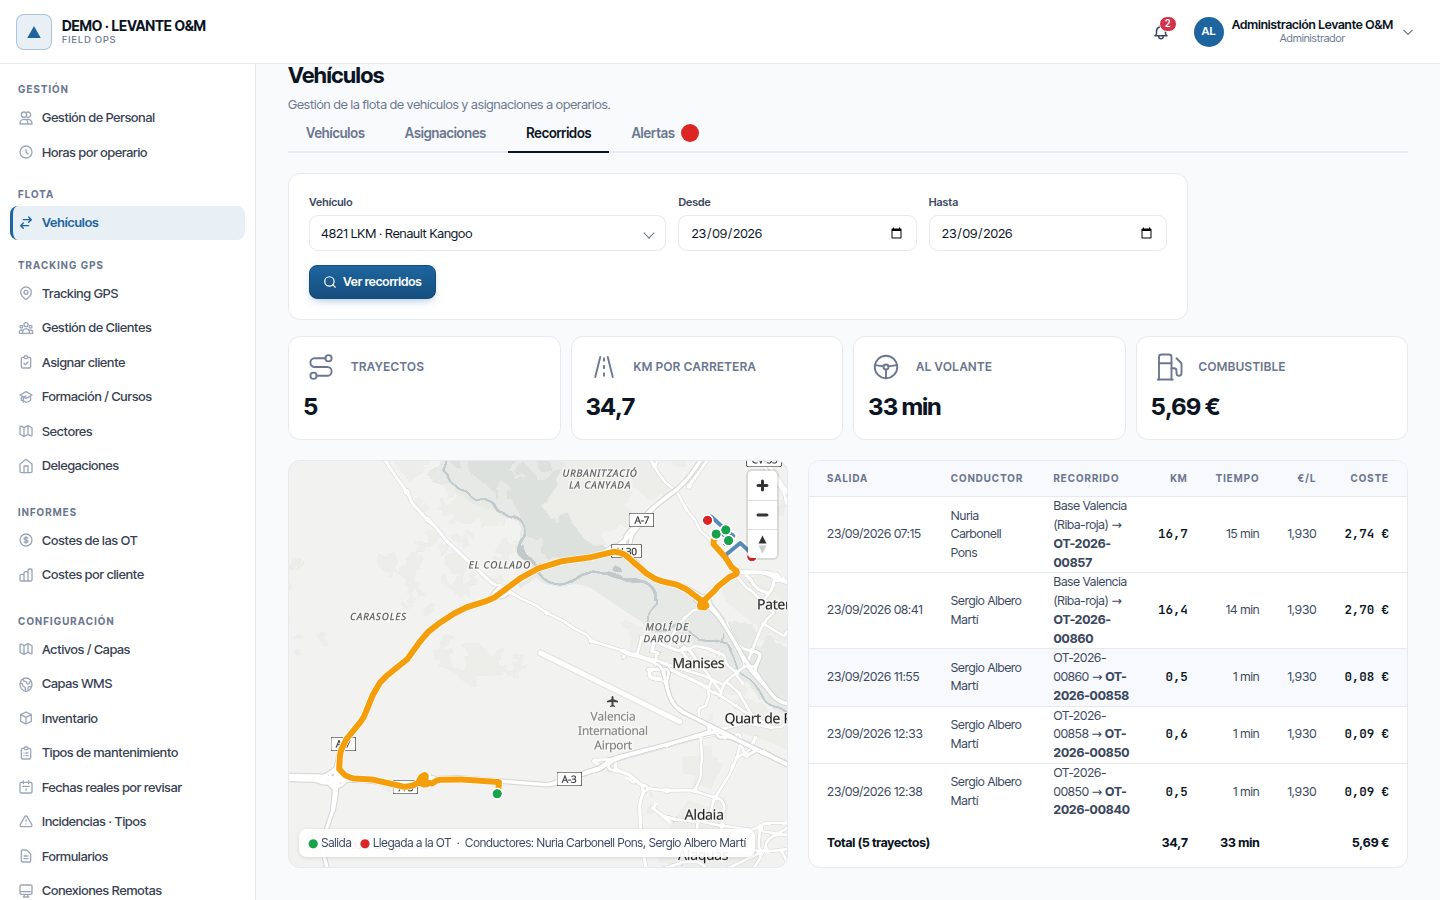Open Incidencias · Tipos page

pyautogui.click(x=128, y=822)
